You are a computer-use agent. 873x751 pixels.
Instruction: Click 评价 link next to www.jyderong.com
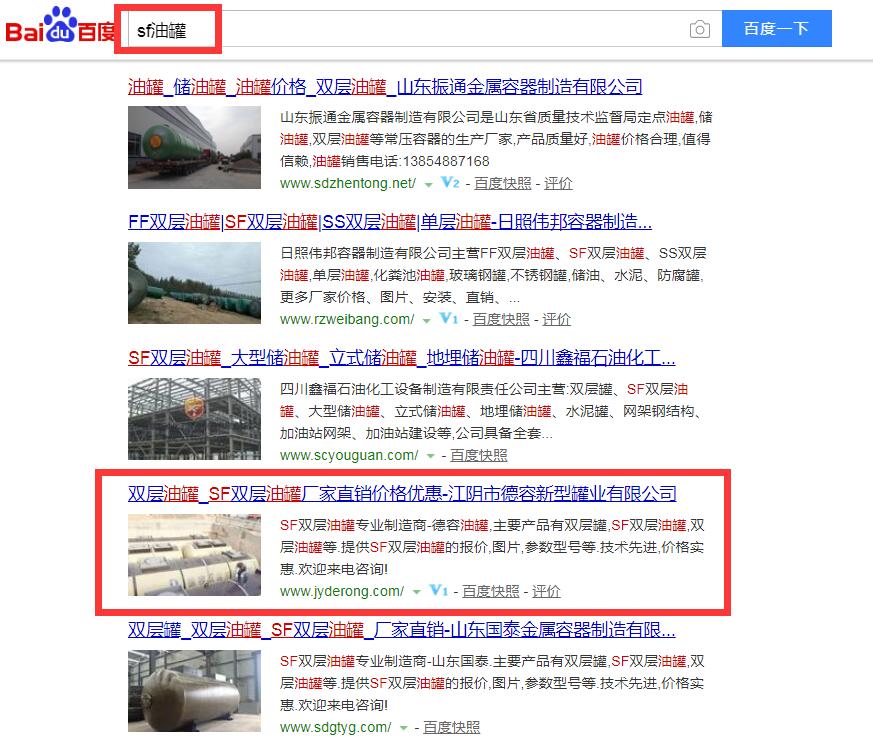tap(546, 591)
